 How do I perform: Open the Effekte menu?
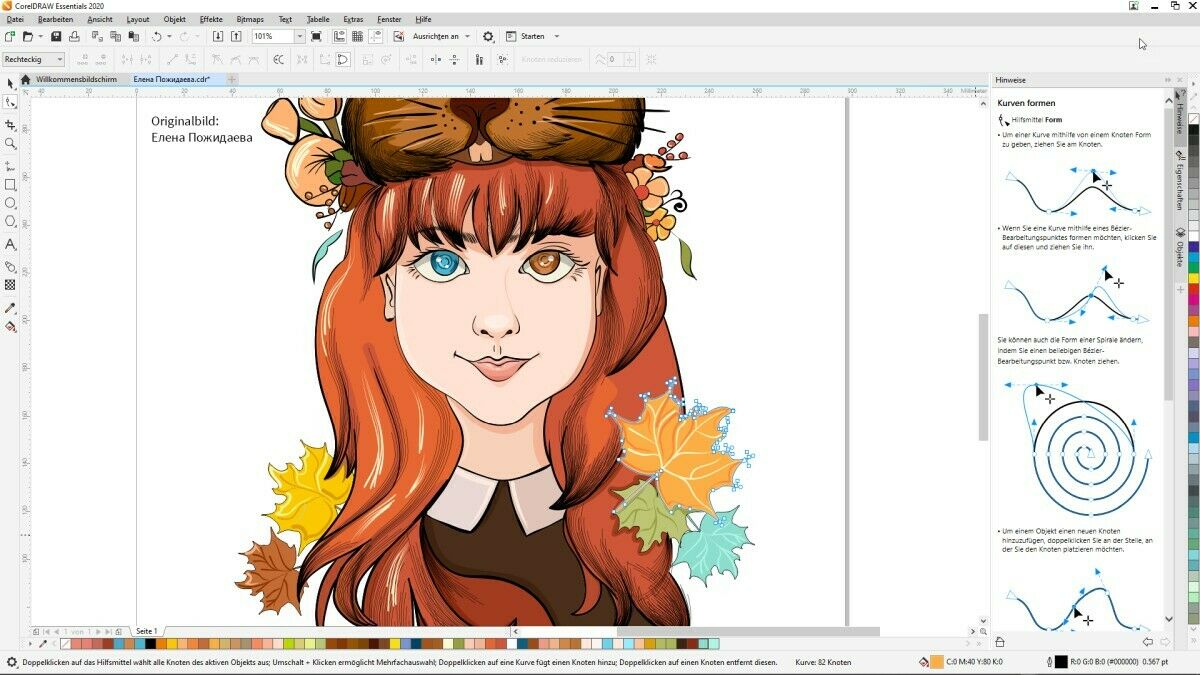coord(211,19)
